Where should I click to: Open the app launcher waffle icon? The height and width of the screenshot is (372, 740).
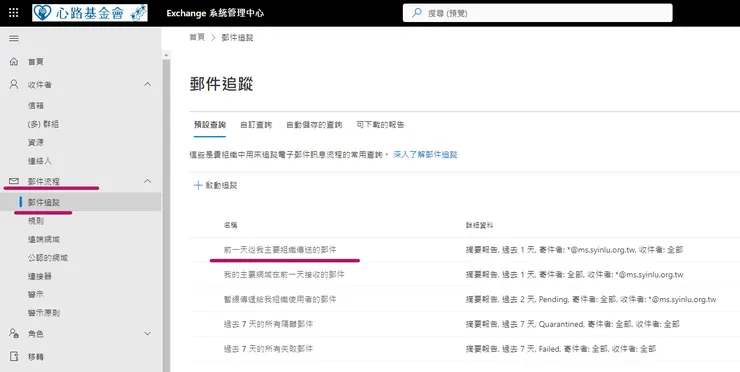point(13,13)
